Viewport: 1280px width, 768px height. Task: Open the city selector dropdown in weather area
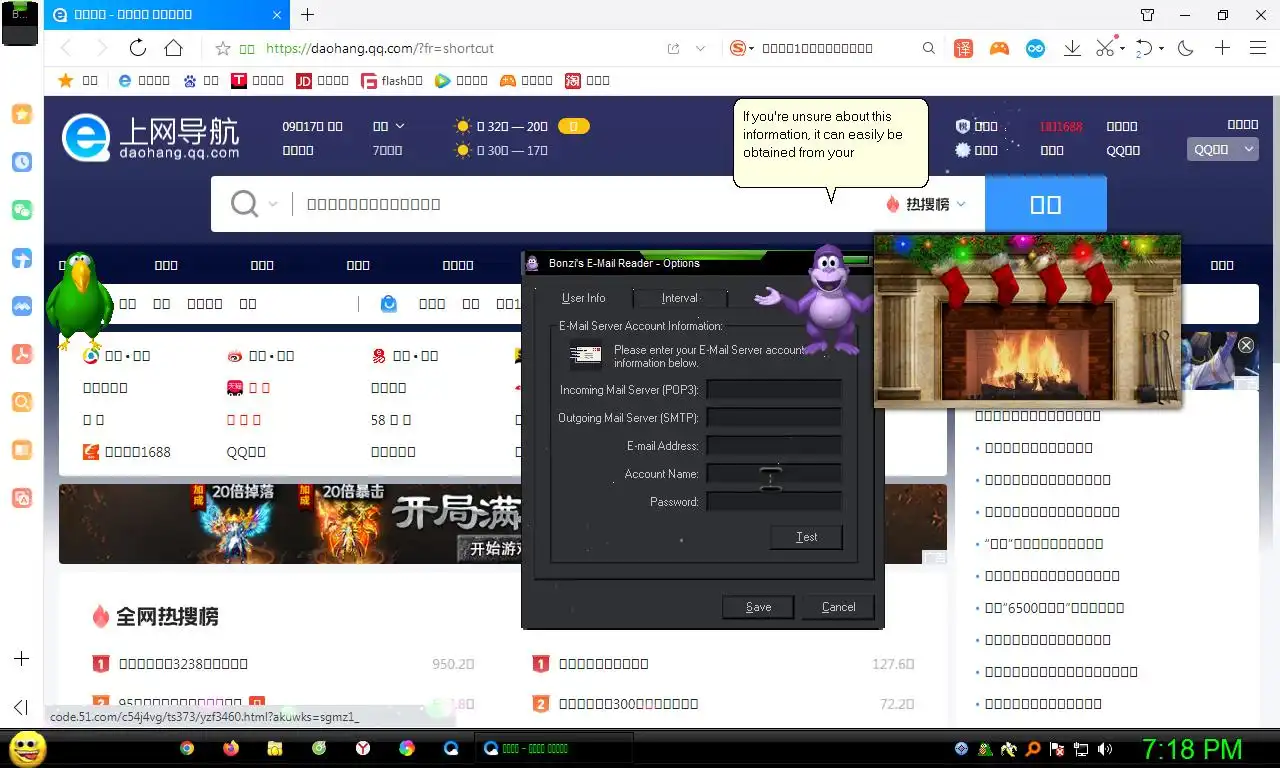(388, 126)
